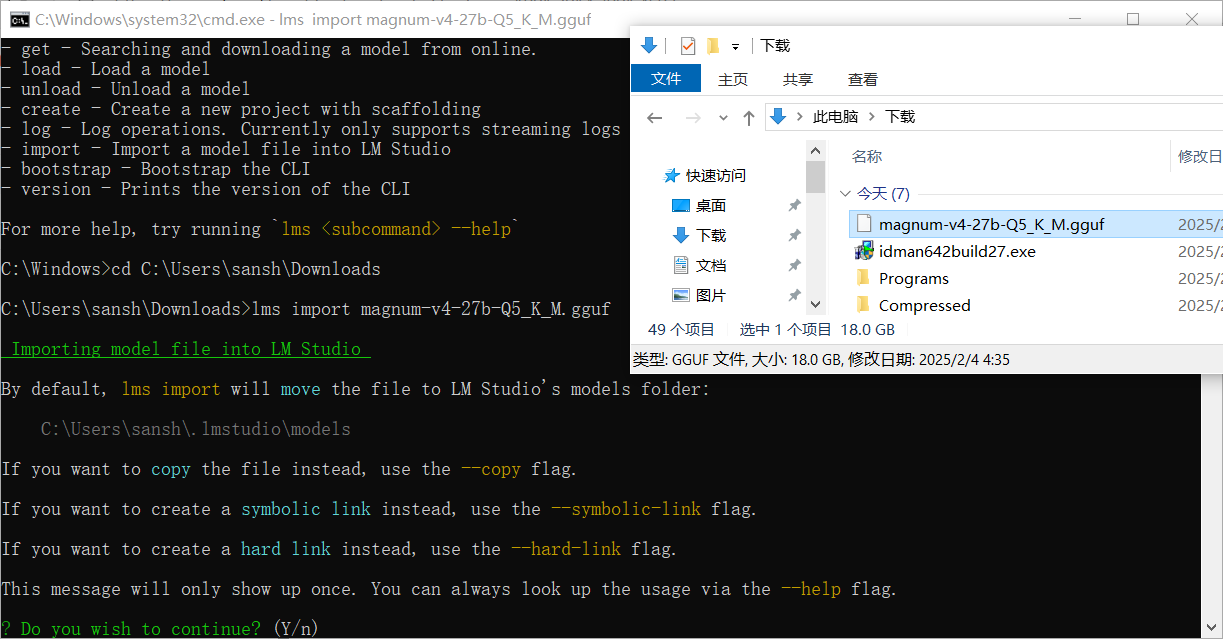Click the pin icon beside 图片

[x=794, y=296]
